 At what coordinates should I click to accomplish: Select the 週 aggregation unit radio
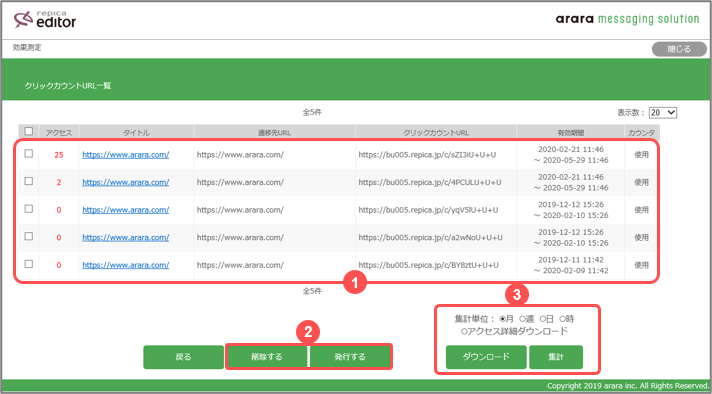522,319
